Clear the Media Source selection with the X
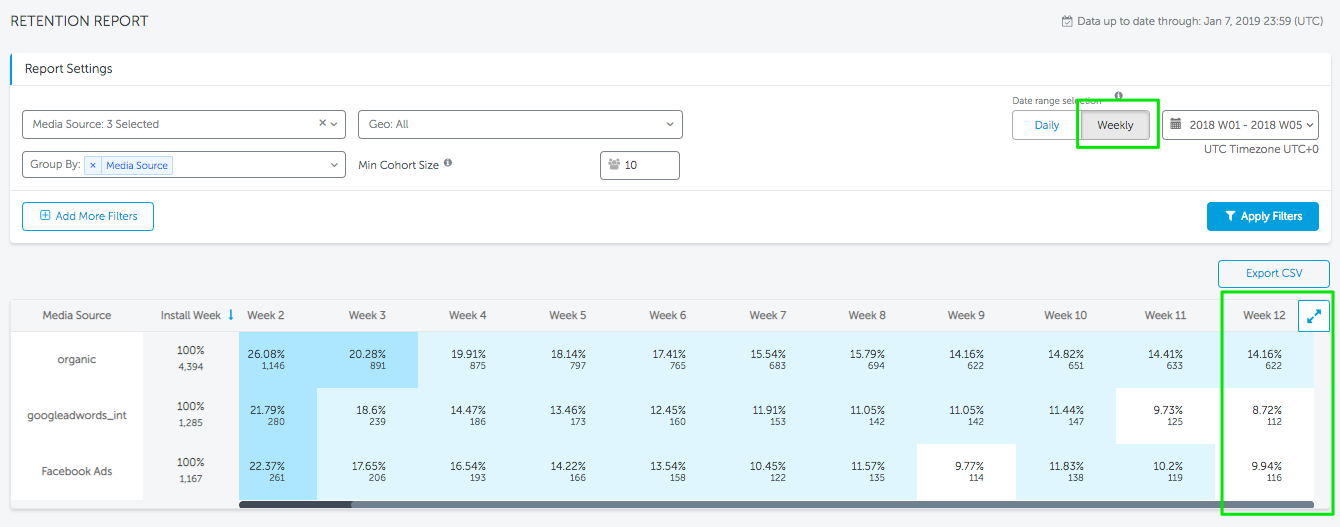This screenshot has height=527, width=1340. (323, 124)
